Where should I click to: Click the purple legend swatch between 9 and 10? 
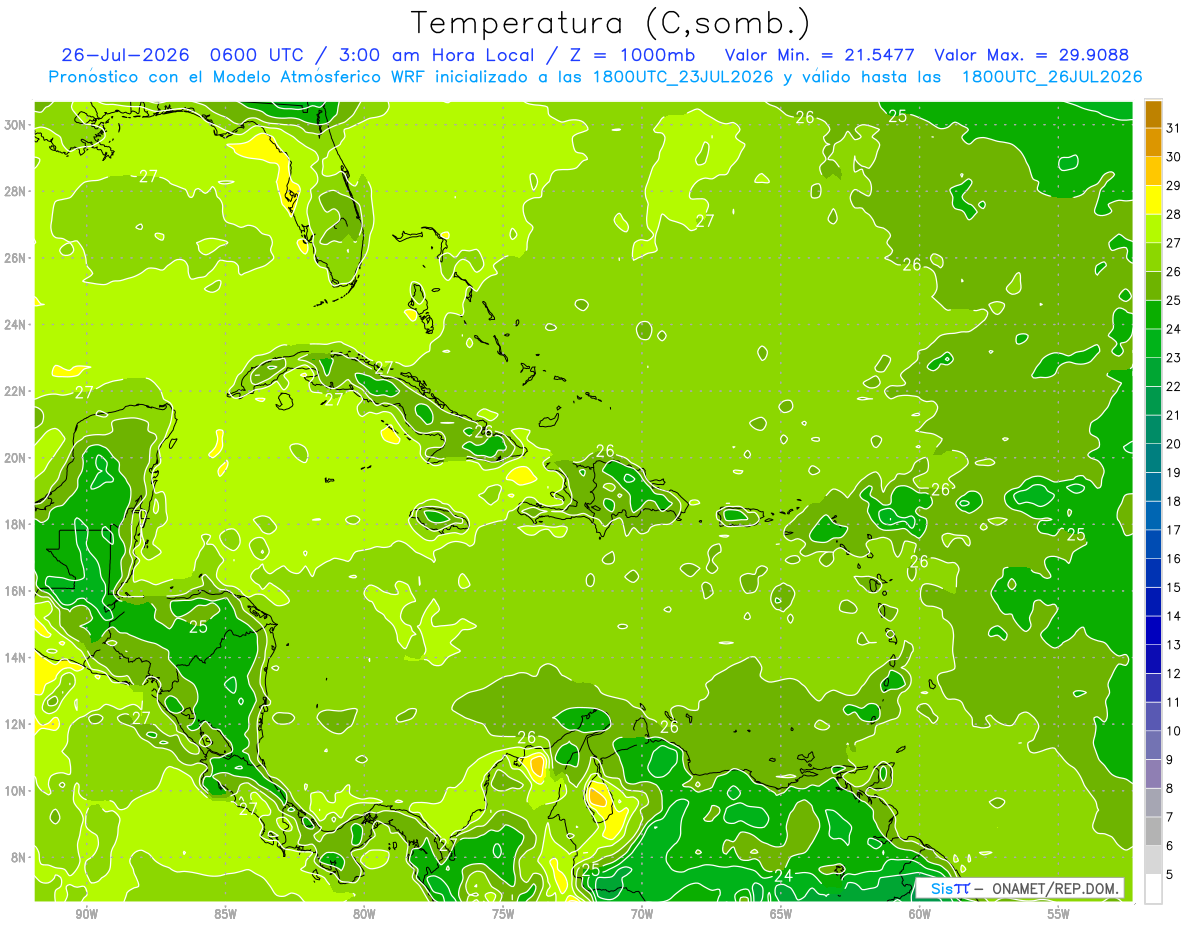[x=1153, y=745]
